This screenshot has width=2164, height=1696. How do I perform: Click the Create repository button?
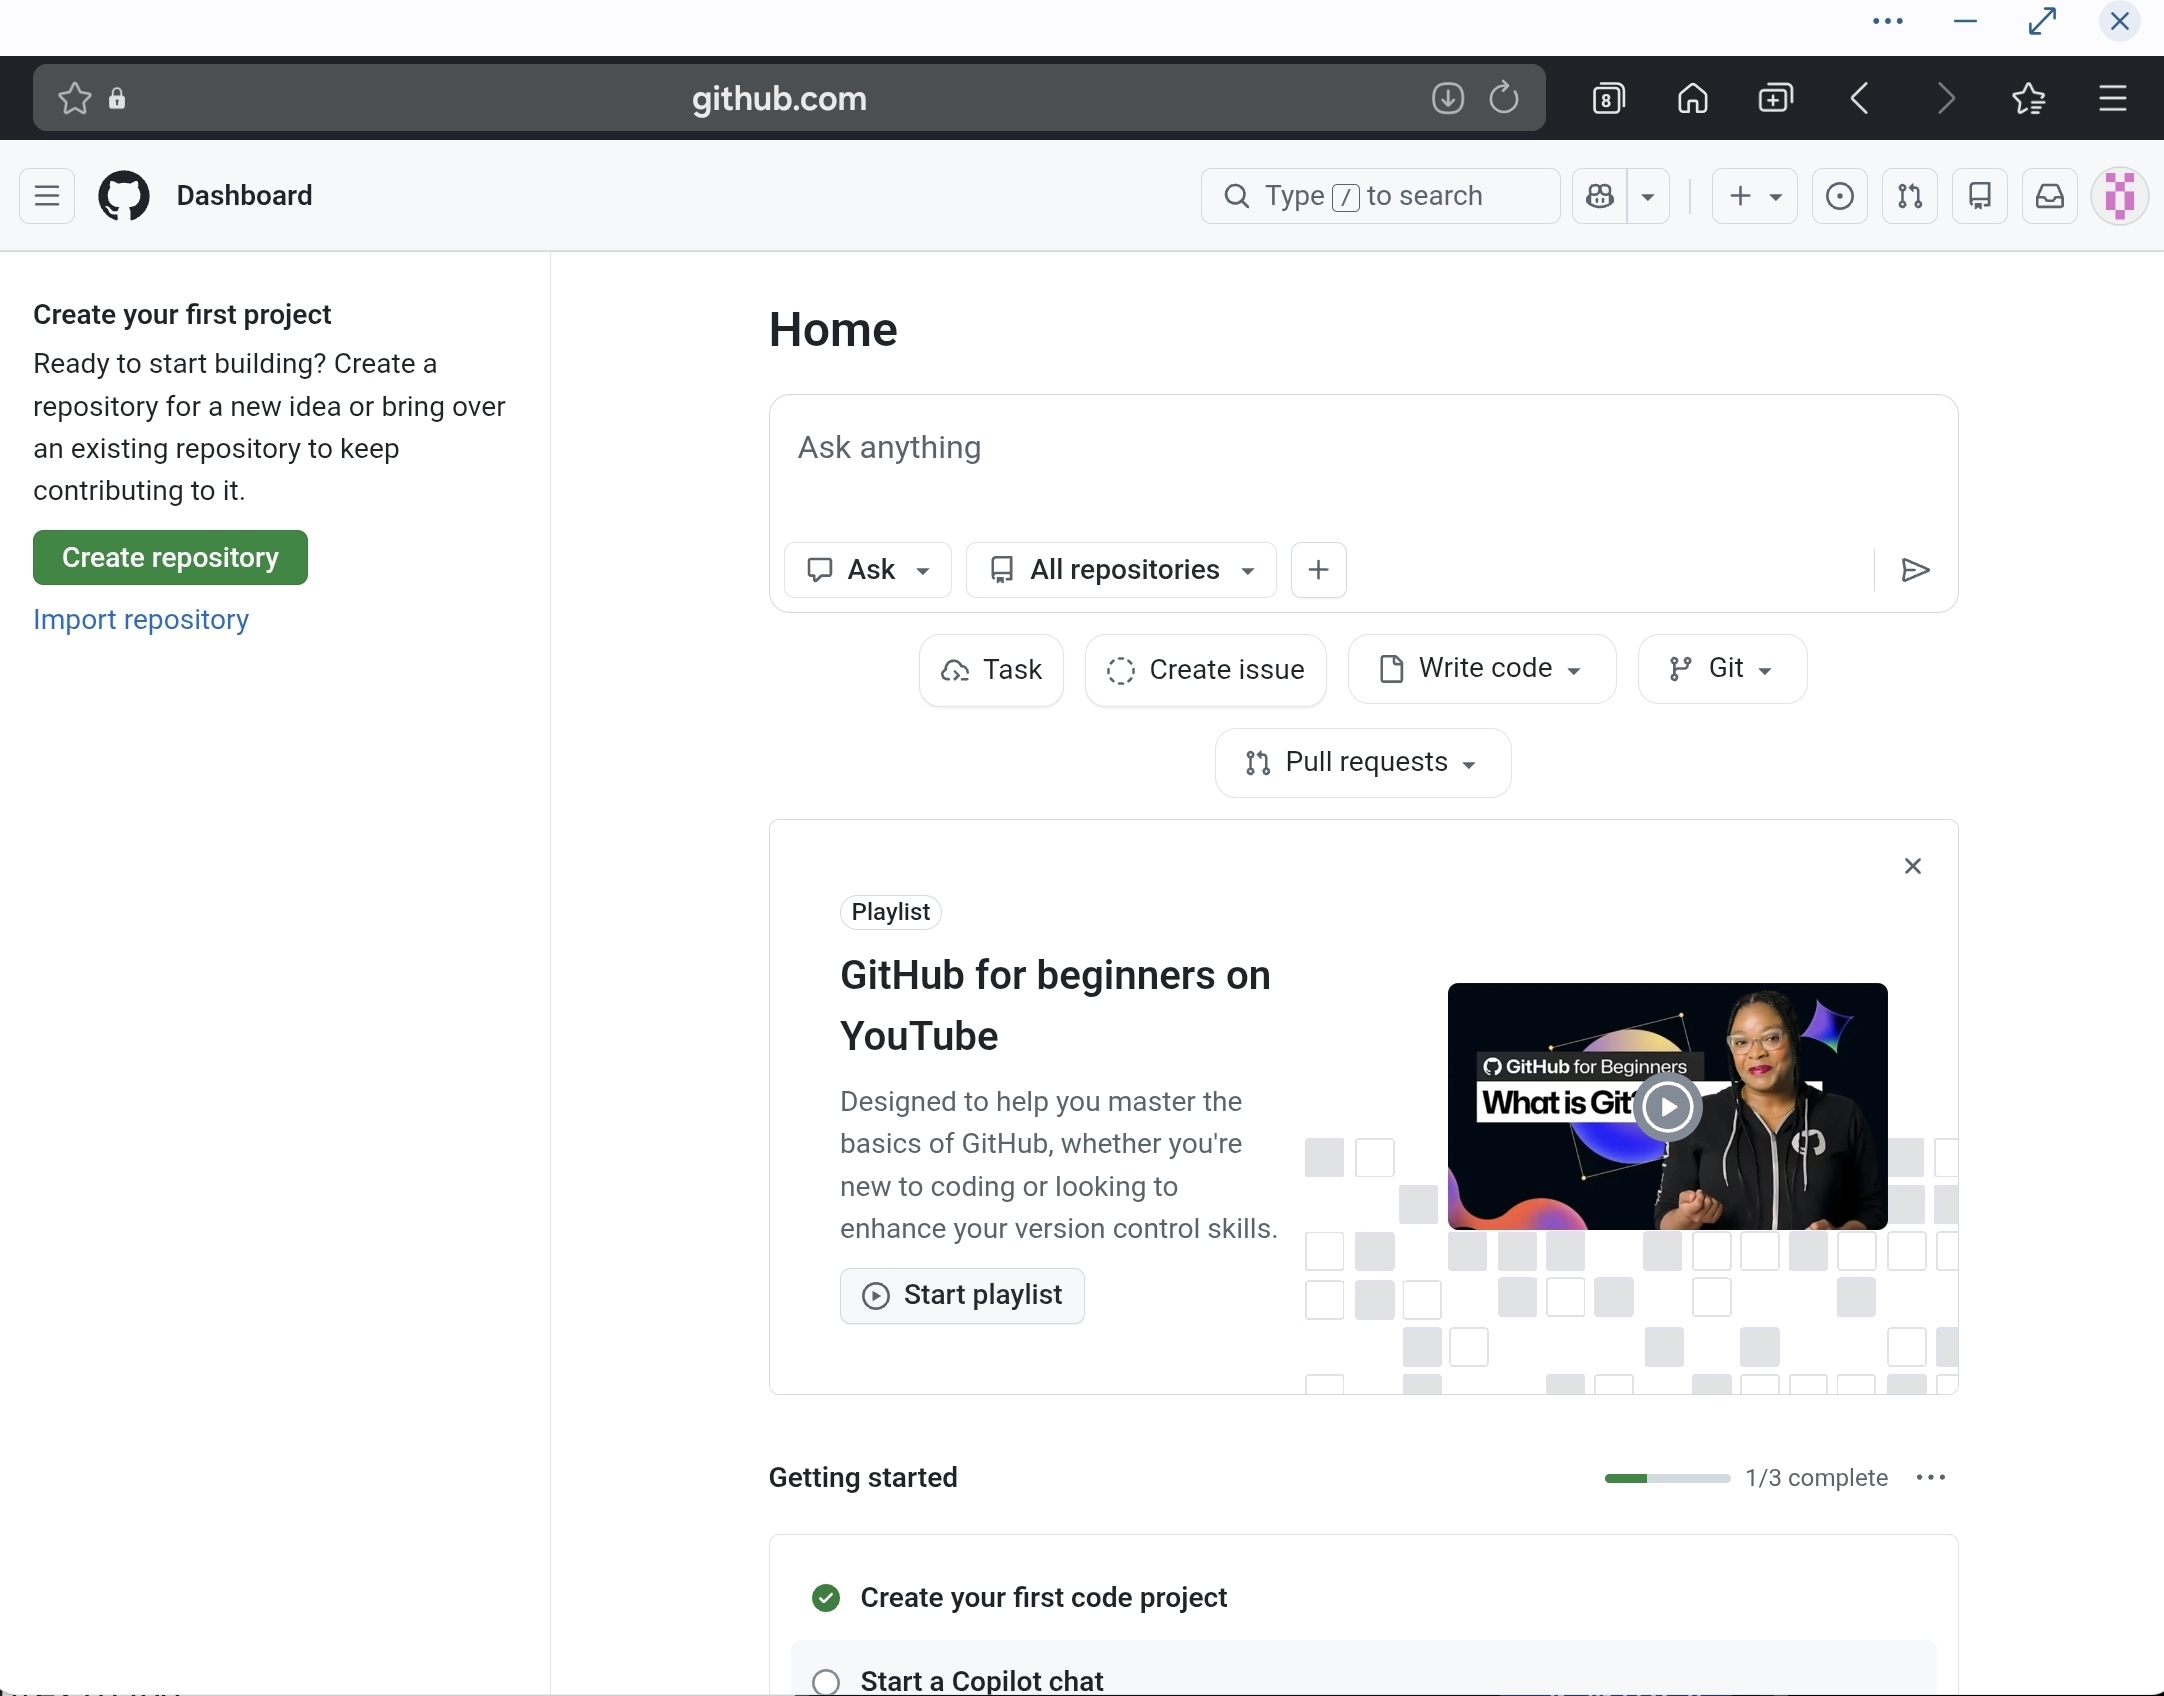170,558
